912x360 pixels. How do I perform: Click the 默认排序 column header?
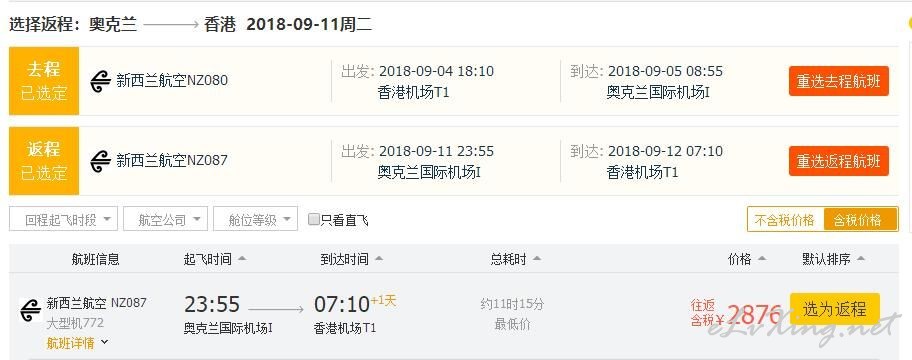826,259
